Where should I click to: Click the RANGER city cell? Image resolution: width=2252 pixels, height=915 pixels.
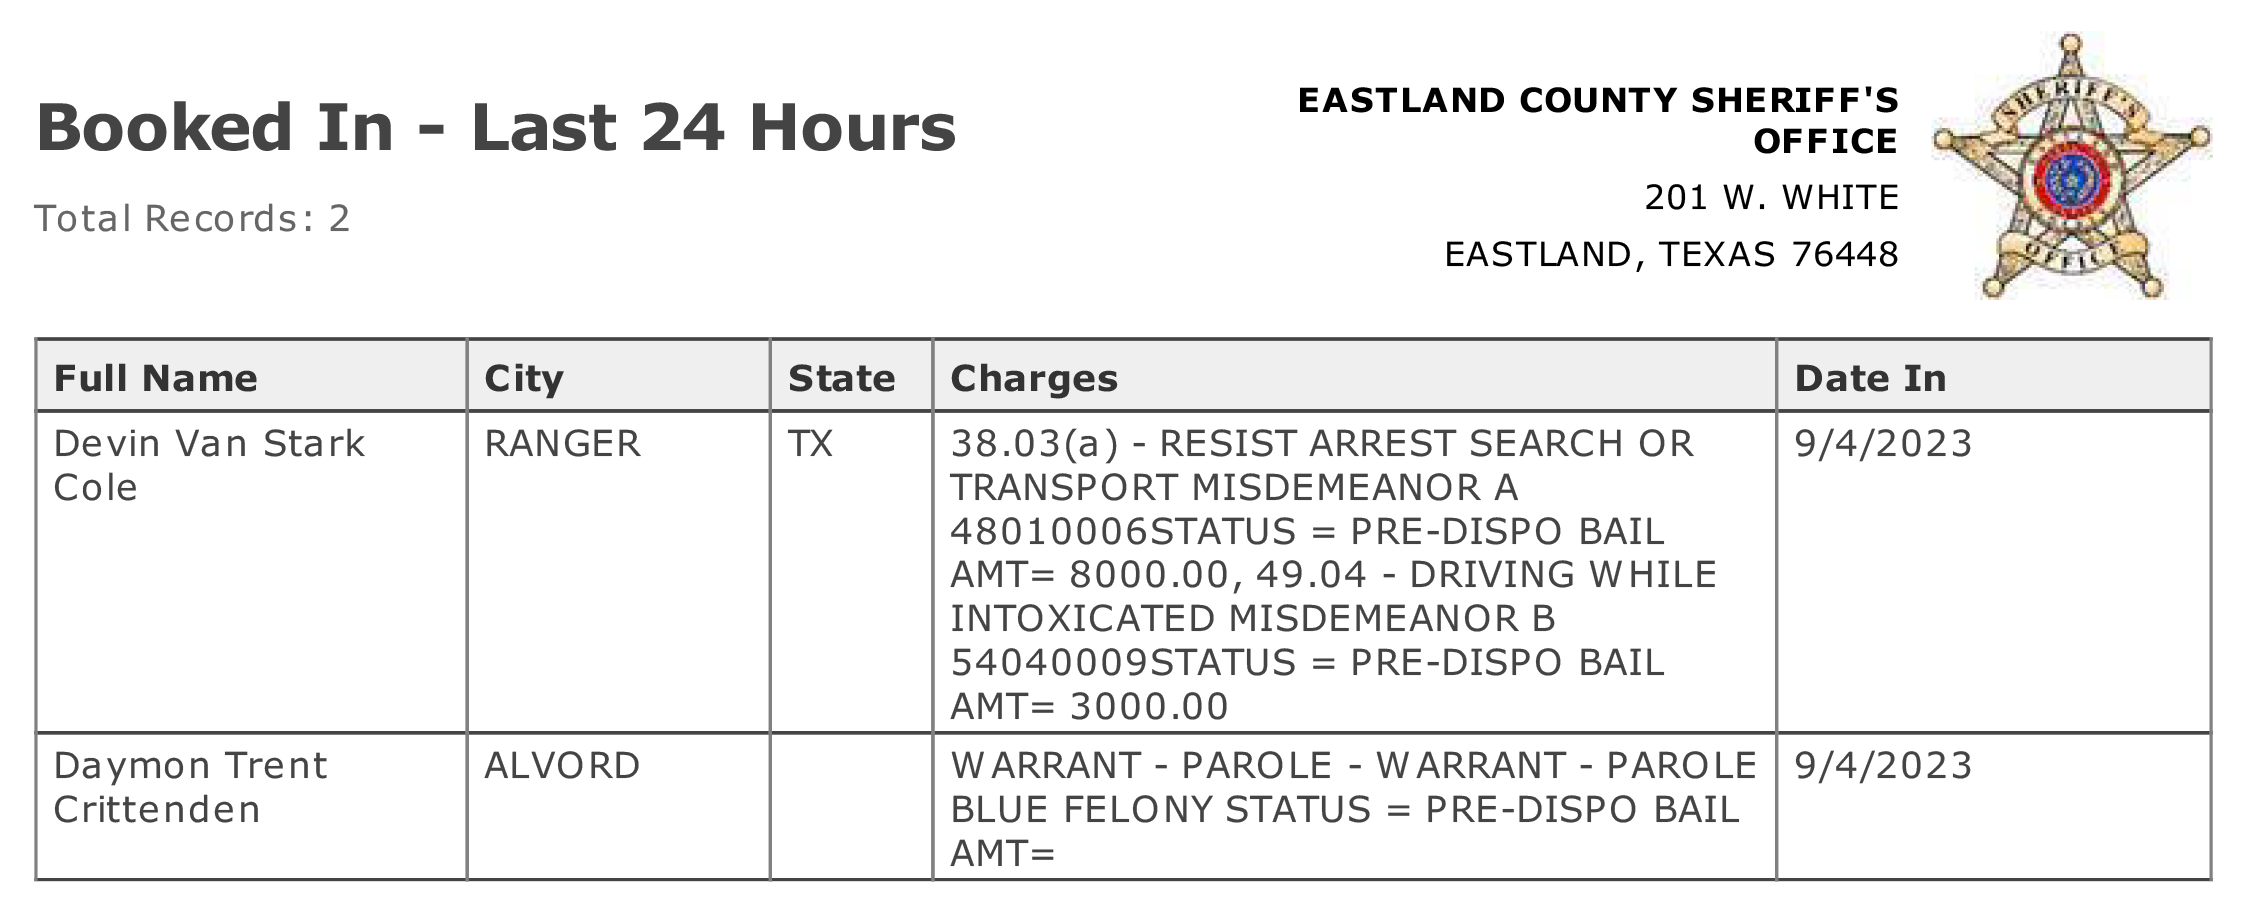pyautogui.click(x=618, y=571)
